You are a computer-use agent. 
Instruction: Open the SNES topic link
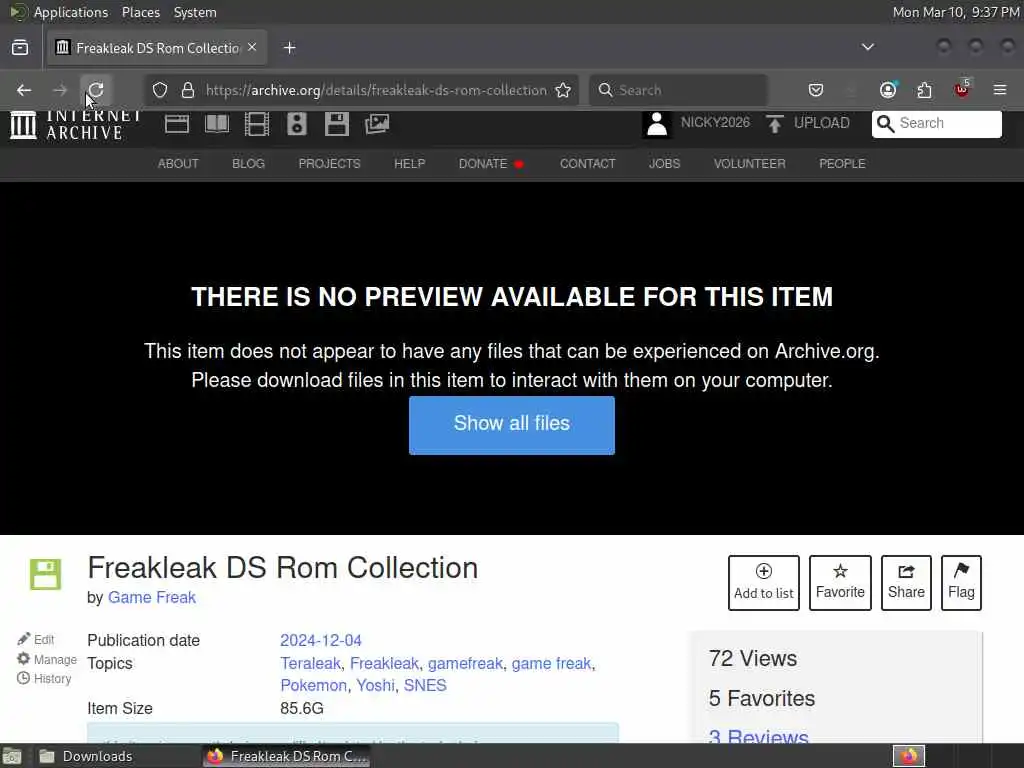coord(425,686)
